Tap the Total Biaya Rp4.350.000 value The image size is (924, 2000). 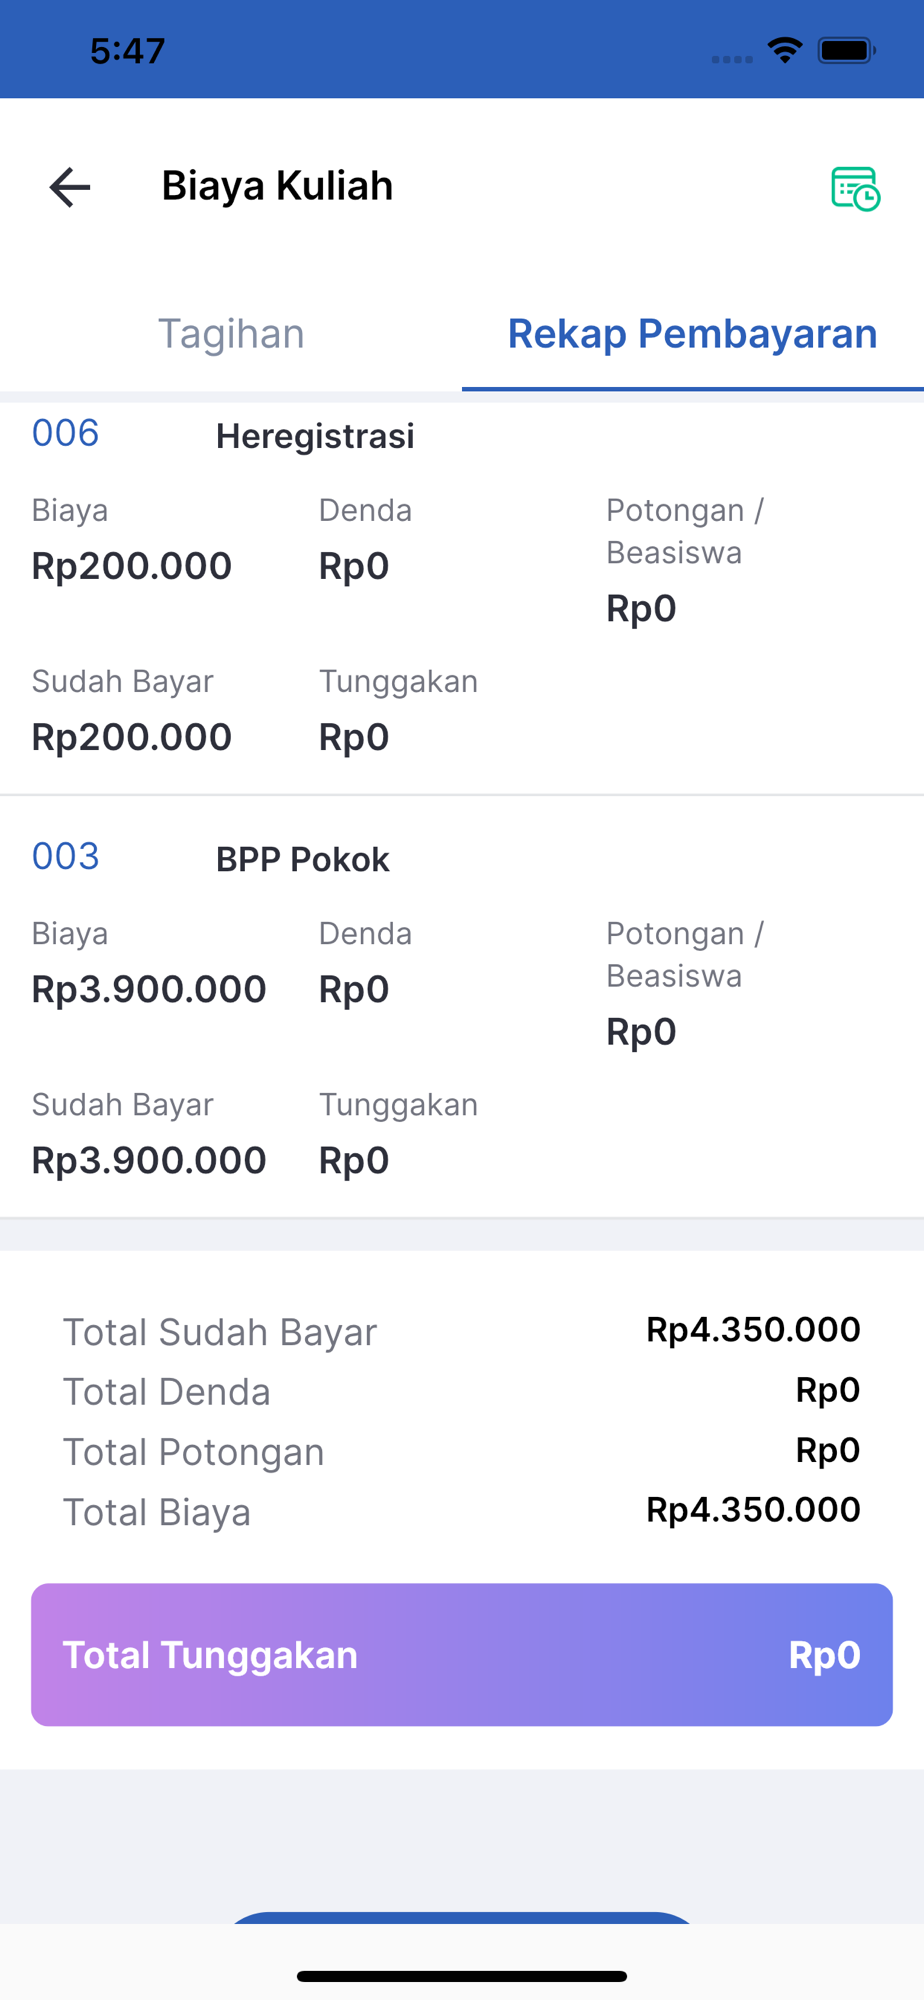tap(753, 1509)
